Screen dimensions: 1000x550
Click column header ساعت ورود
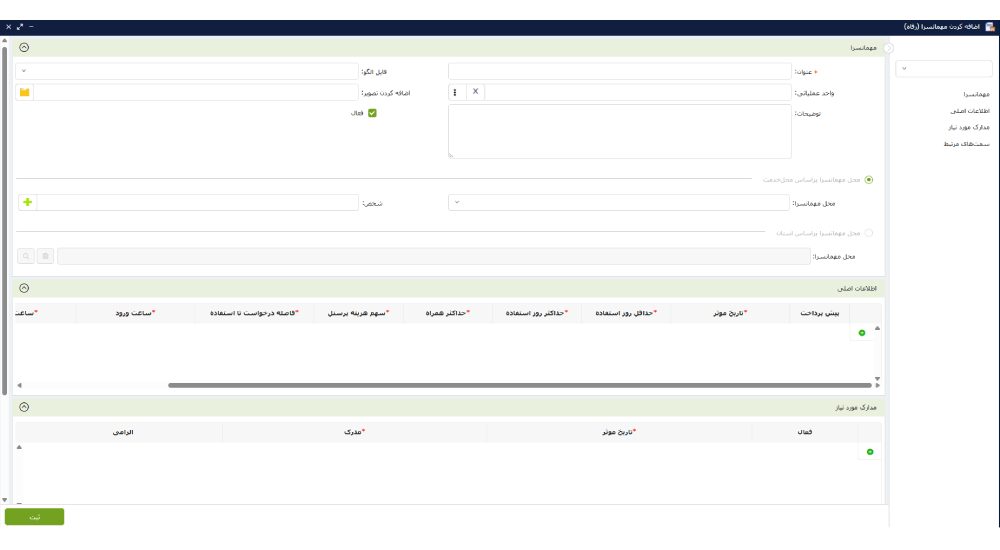pyautogui.click(x=135, y=313)
